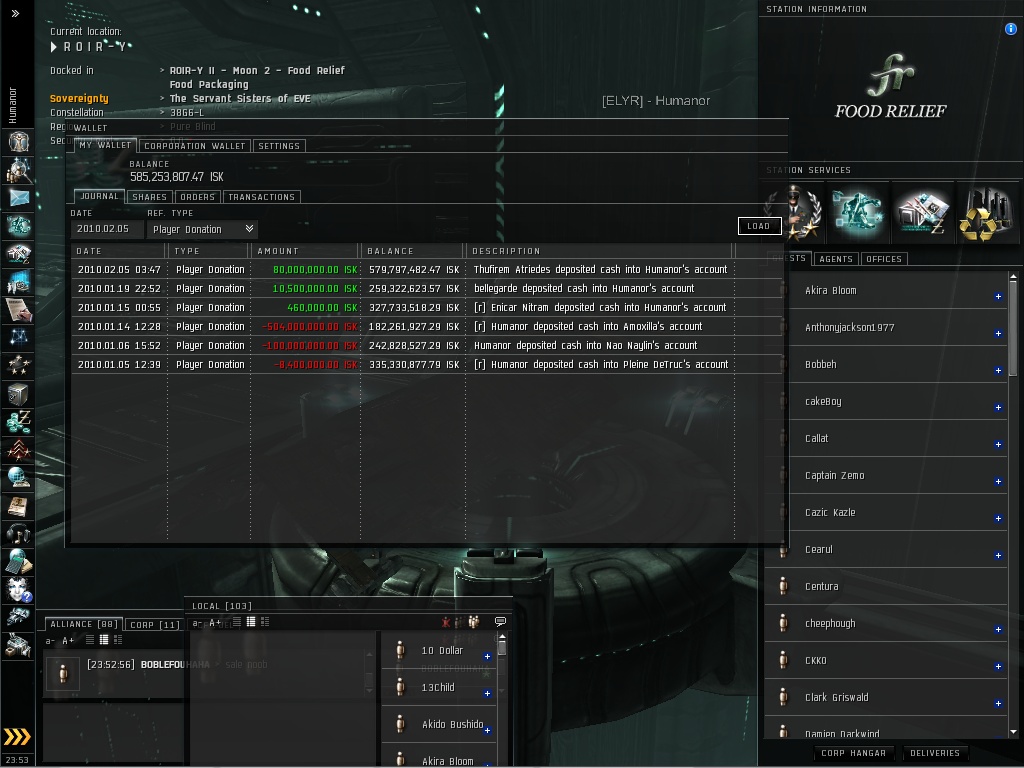Screen dimensions: 1024x768
Task: Open the Deliveries button
Action: tap(935, 753)
